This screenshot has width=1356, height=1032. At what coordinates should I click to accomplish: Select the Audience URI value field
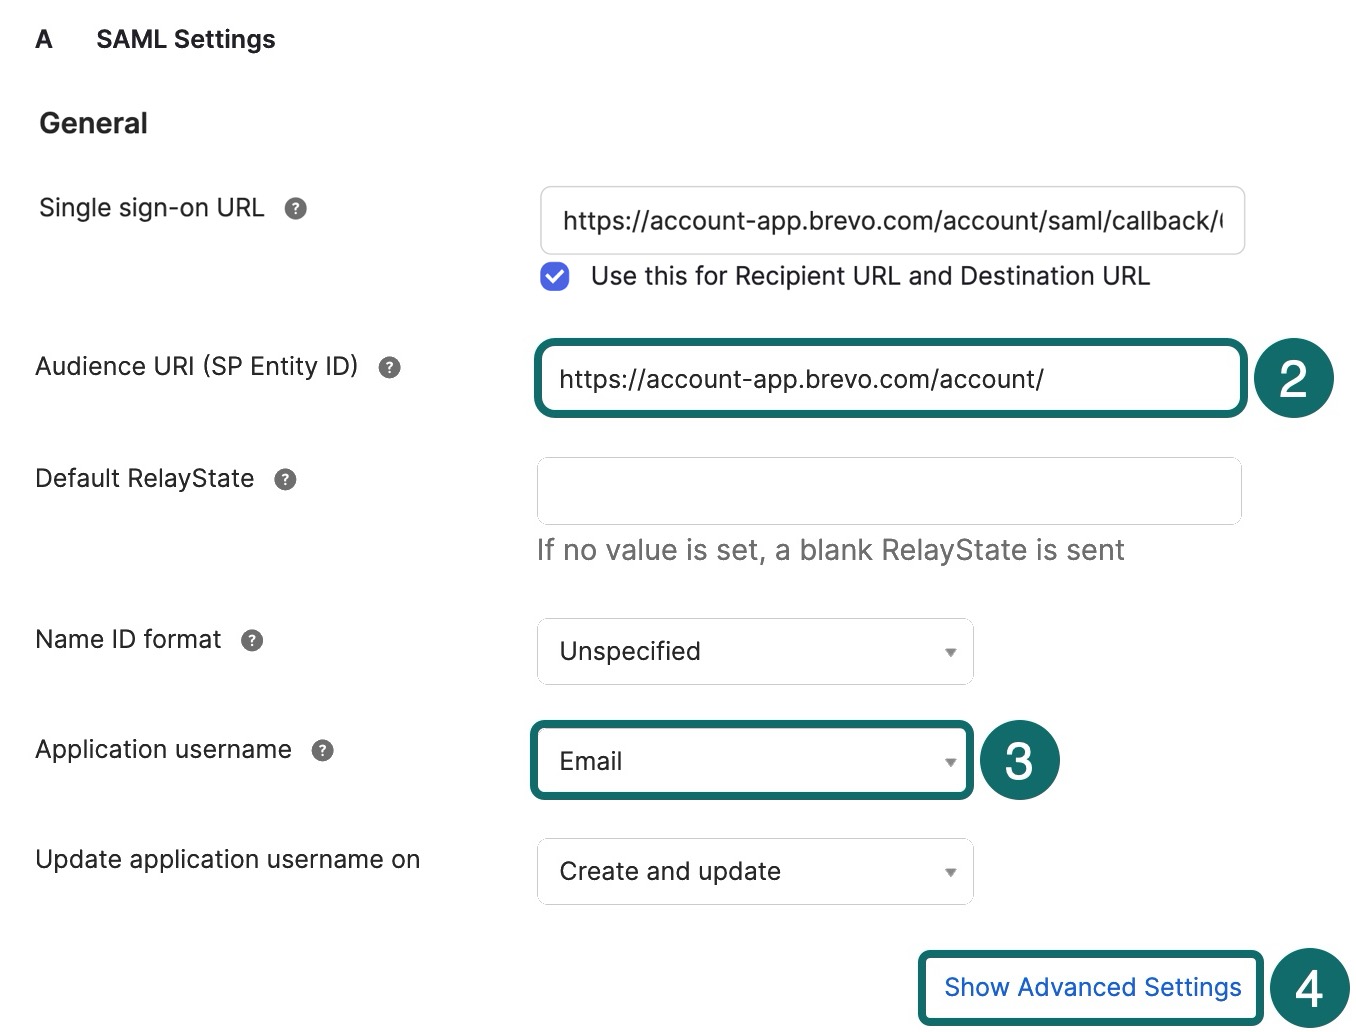pyautogui.click(x=888, y=379)
